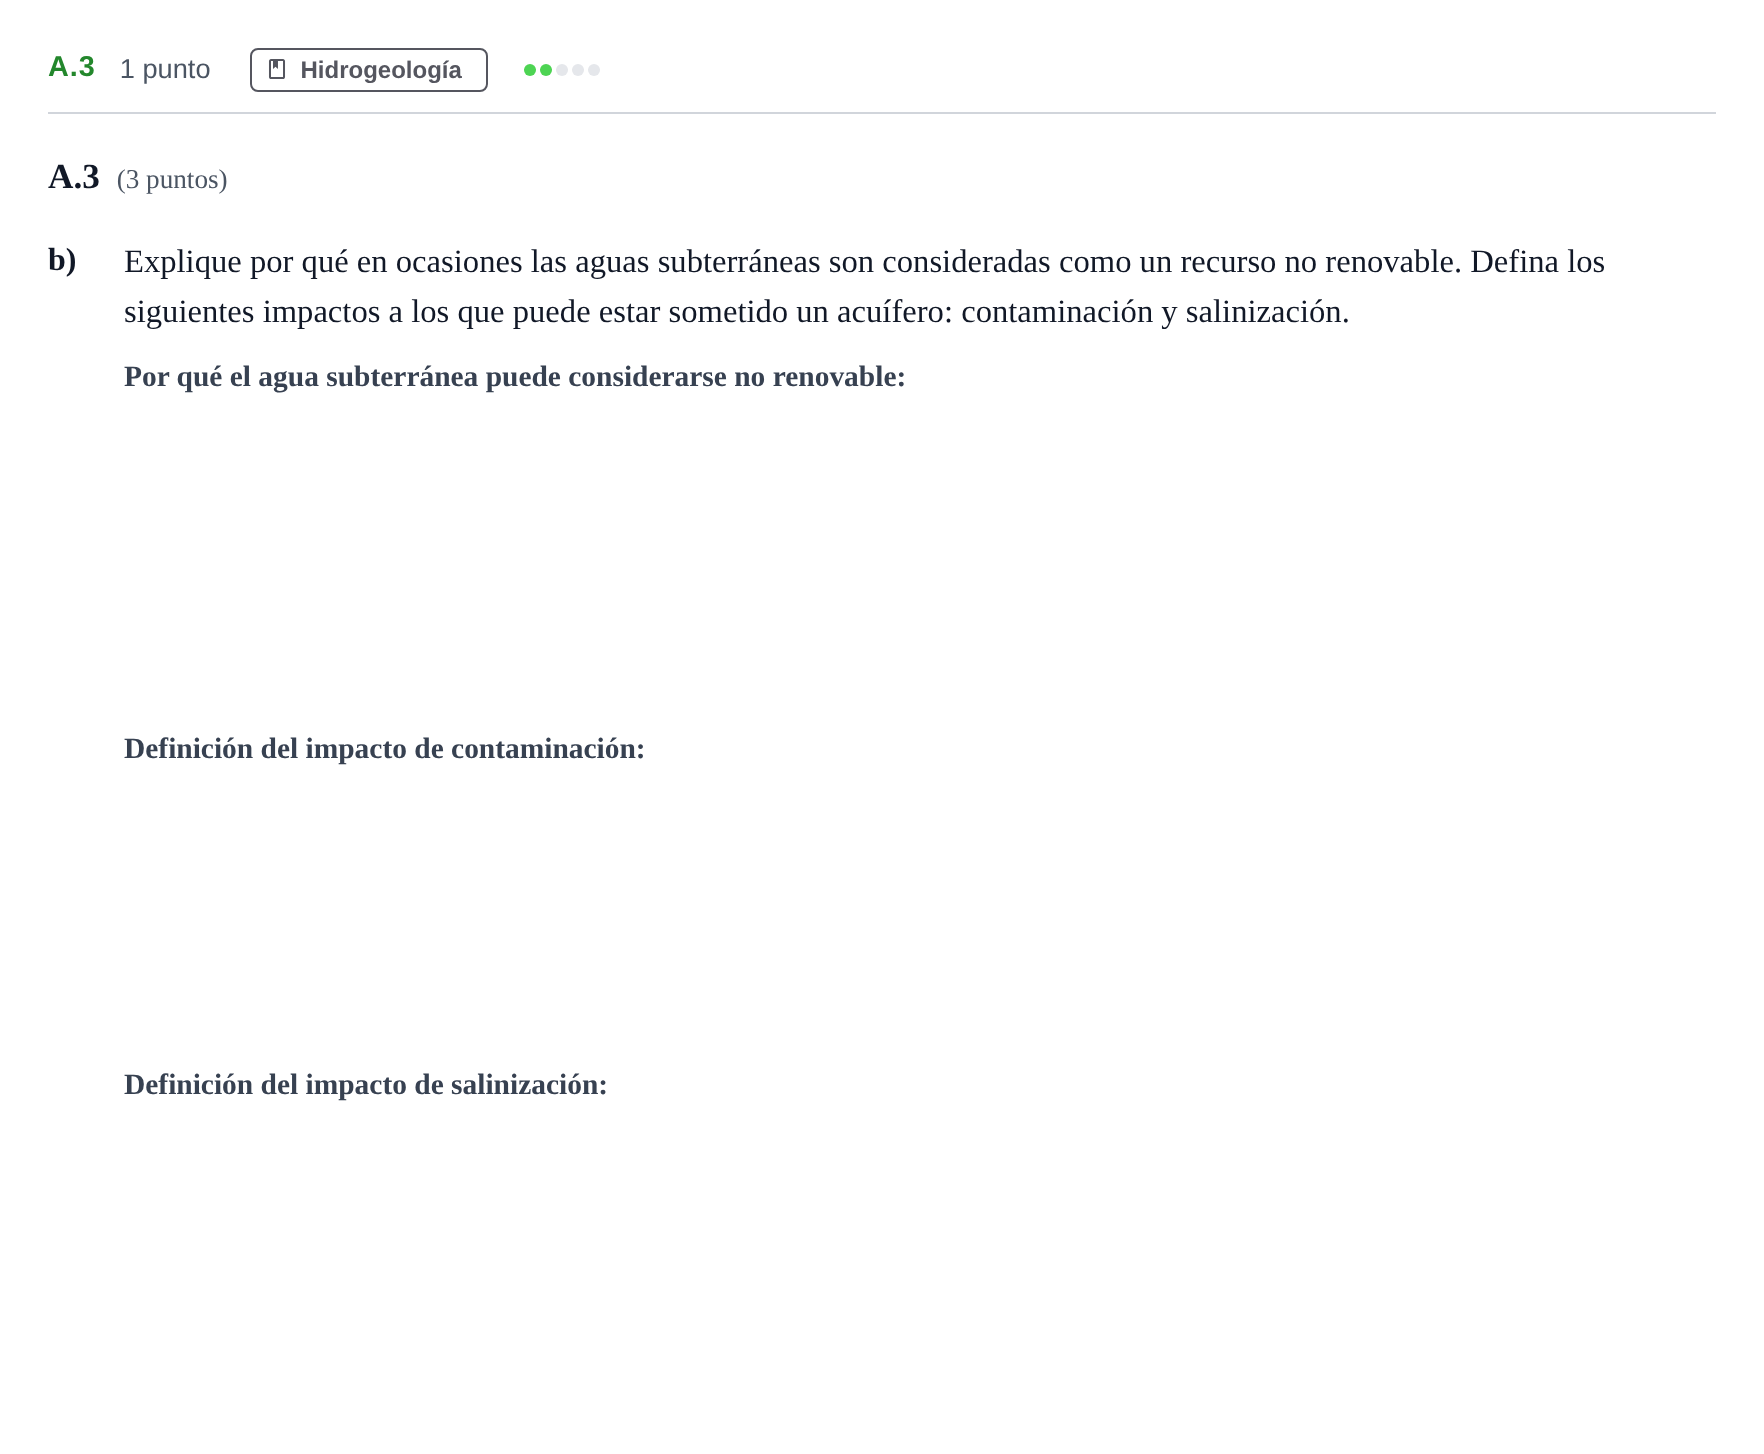Click the Hidrogeología topic tag

point(368,70)
